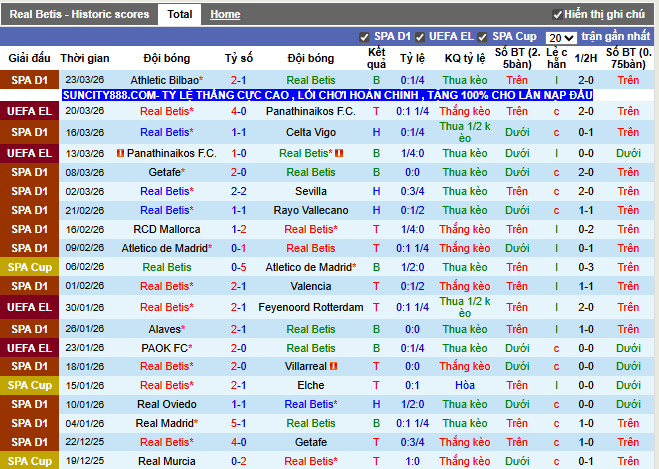Open Rayo Vallecano team link
Image resolution: width=659 pixels, height=469 pixels.
(311, 210)
